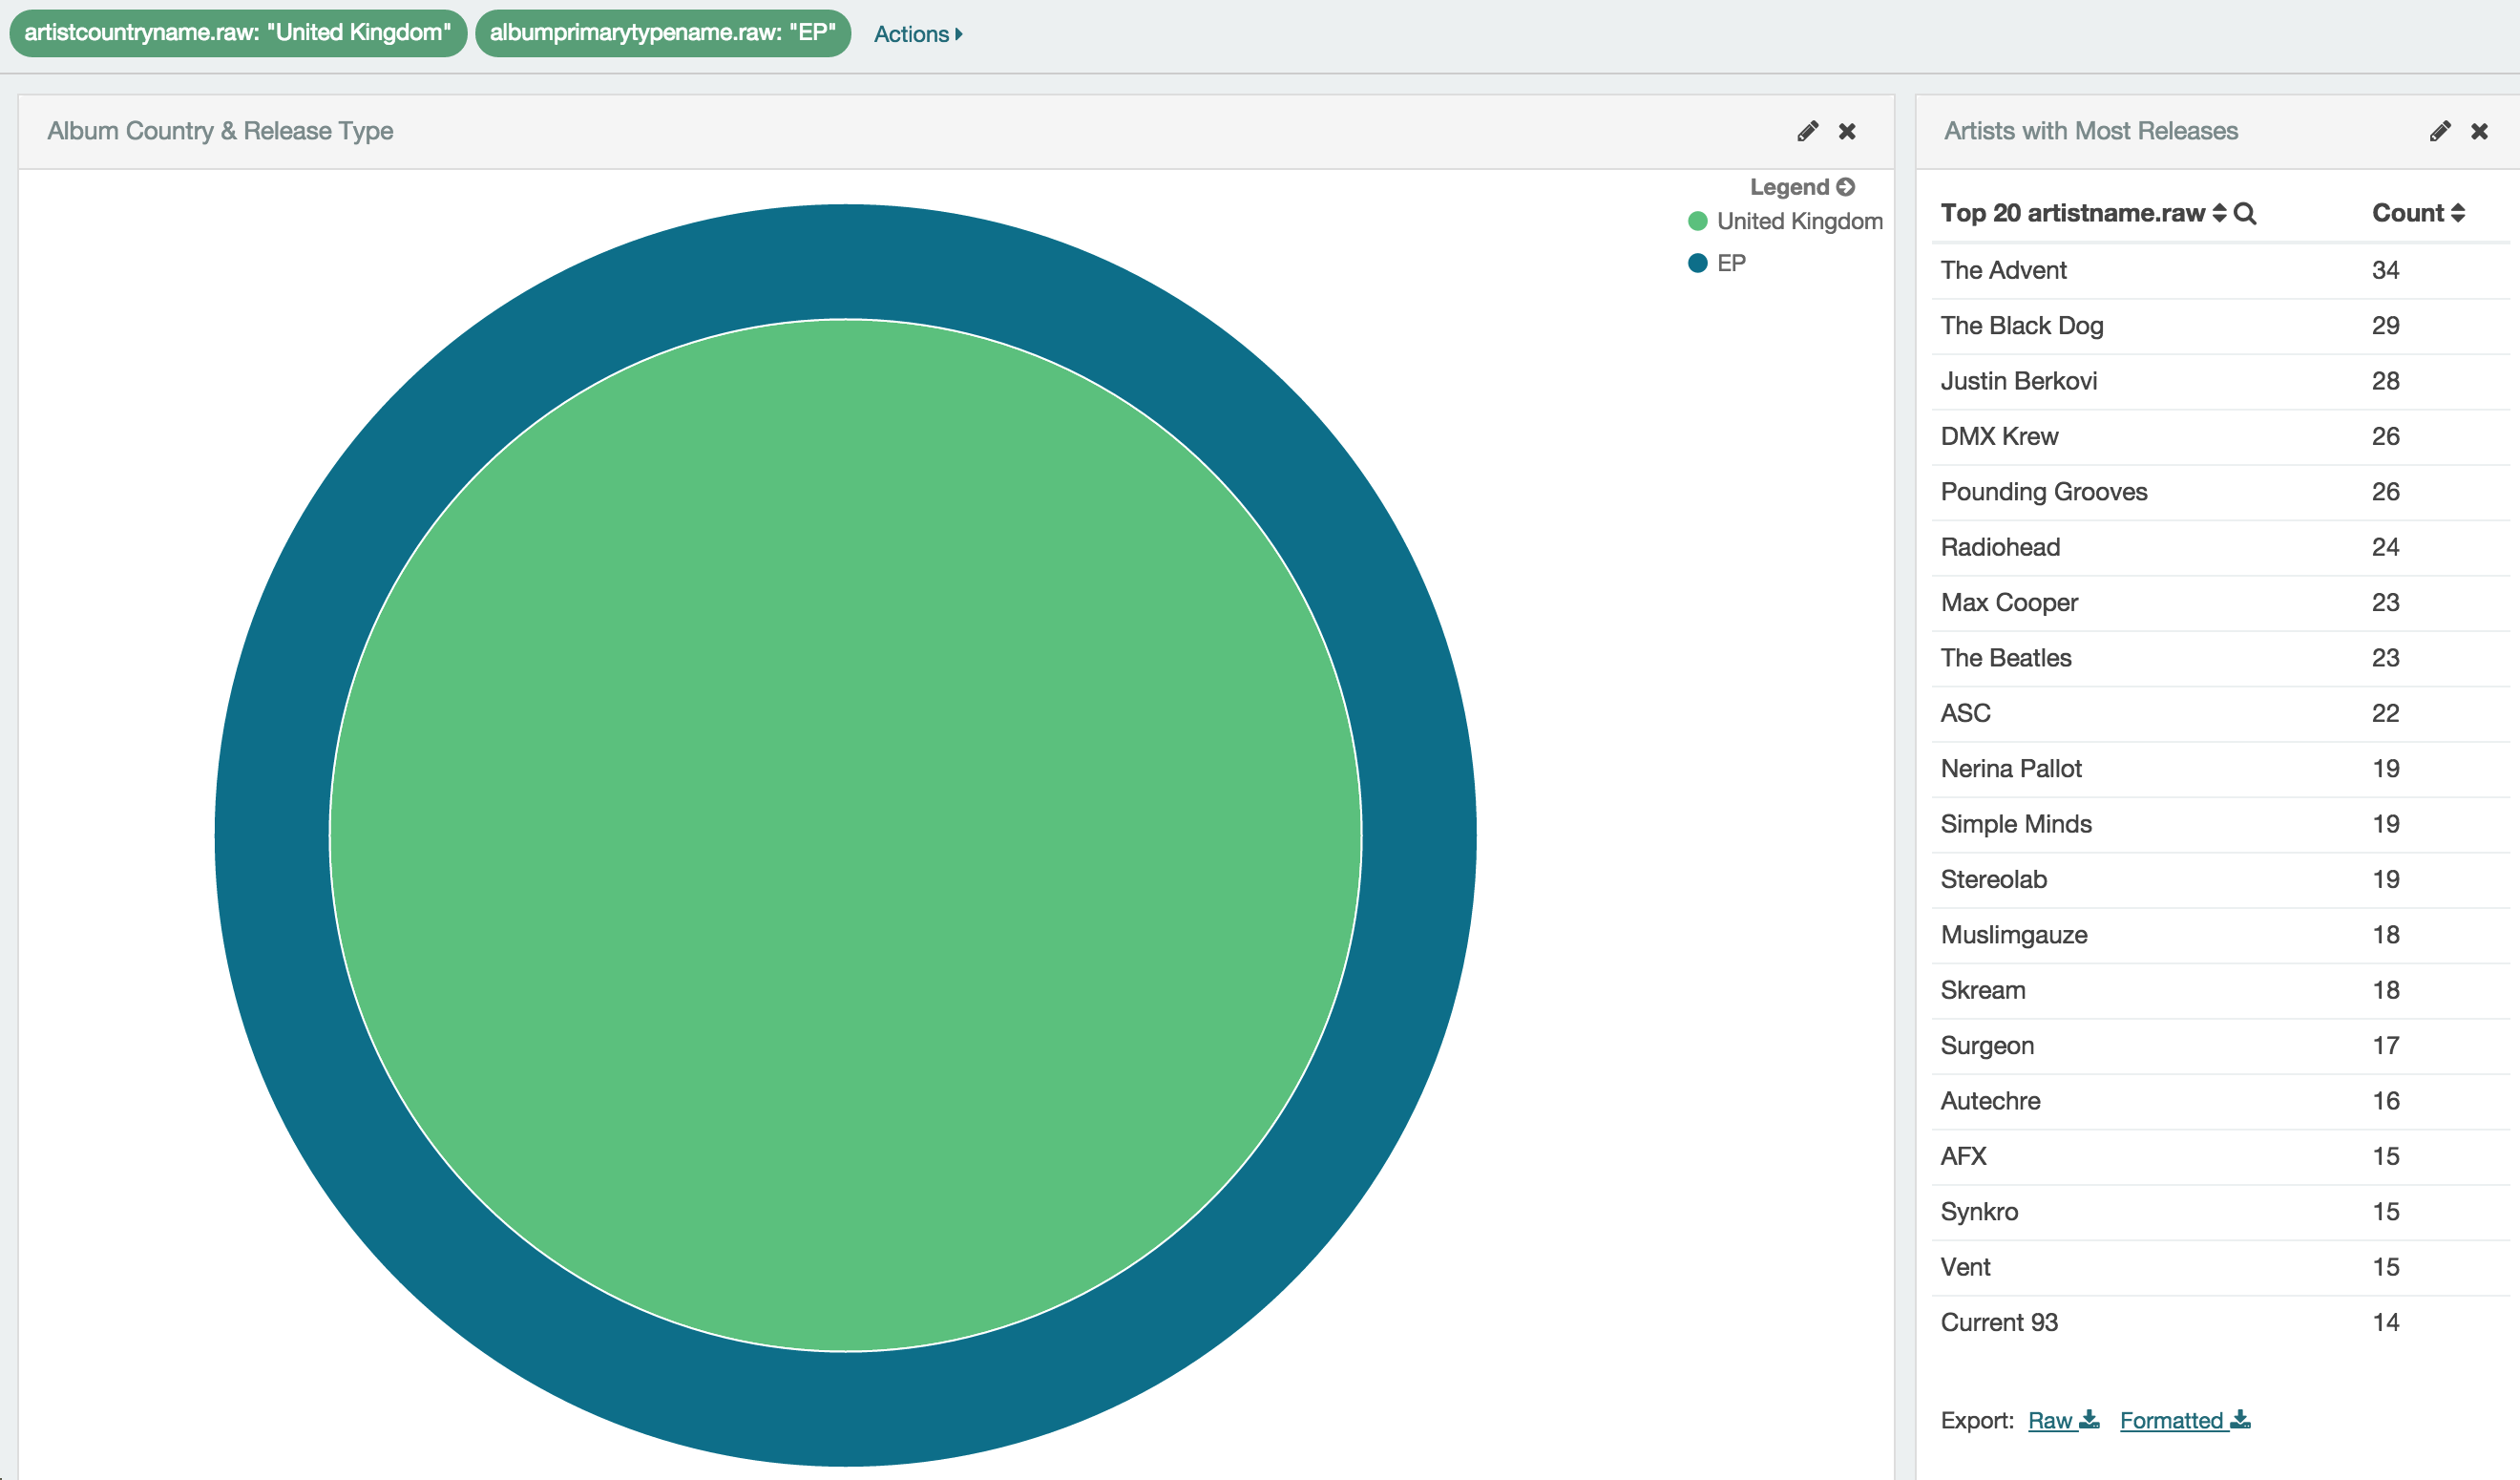This screenshot has width=2520, height=1480.
Task: Click the Artists with Most Releases title
Action: pos(2090,131)
